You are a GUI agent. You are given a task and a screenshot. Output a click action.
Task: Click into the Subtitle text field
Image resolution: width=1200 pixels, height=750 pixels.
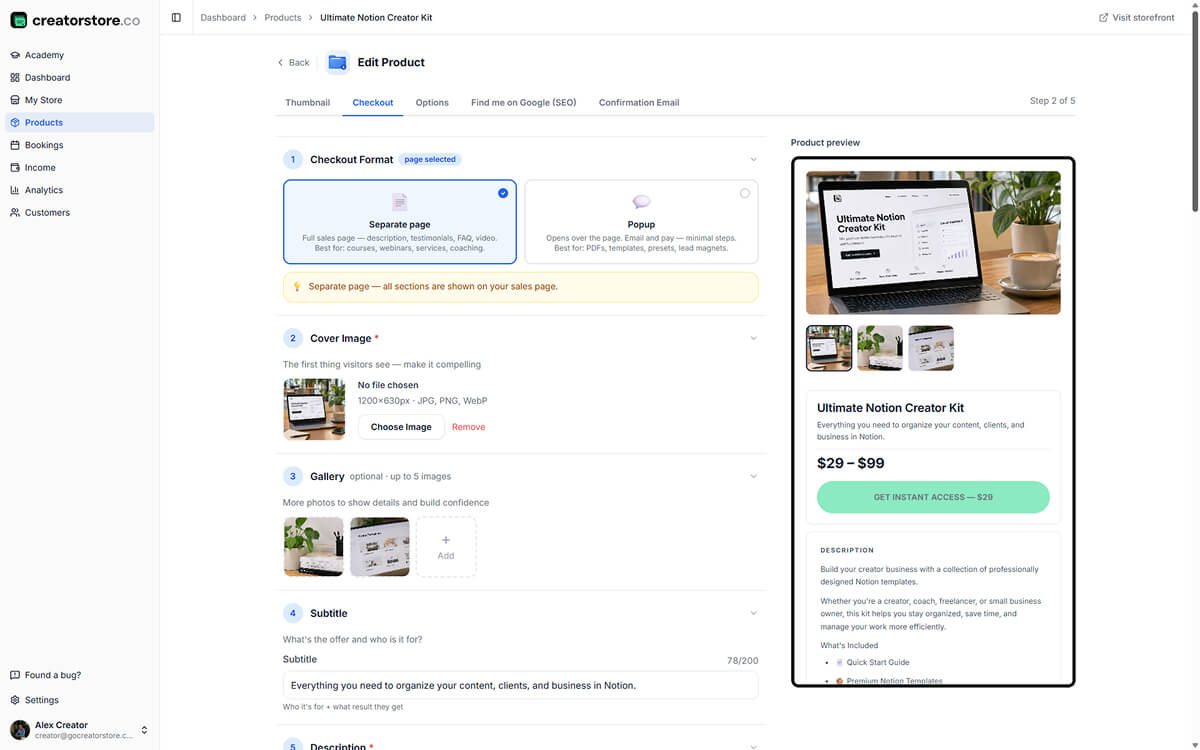(x=520, y=685)
